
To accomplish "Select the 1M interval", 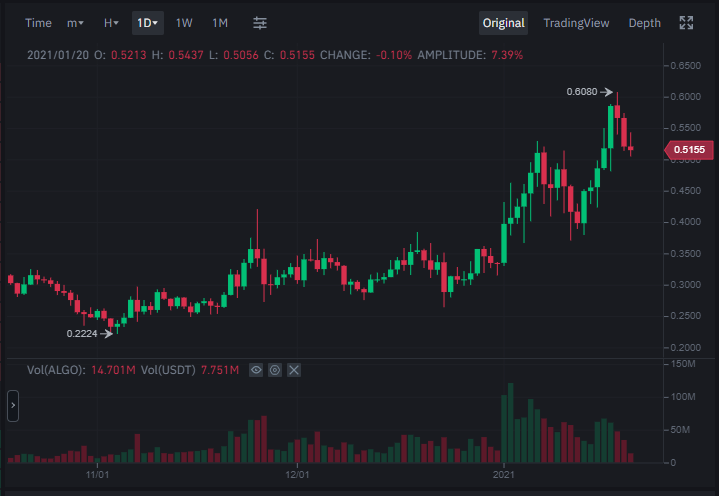I will pos(220,23).
